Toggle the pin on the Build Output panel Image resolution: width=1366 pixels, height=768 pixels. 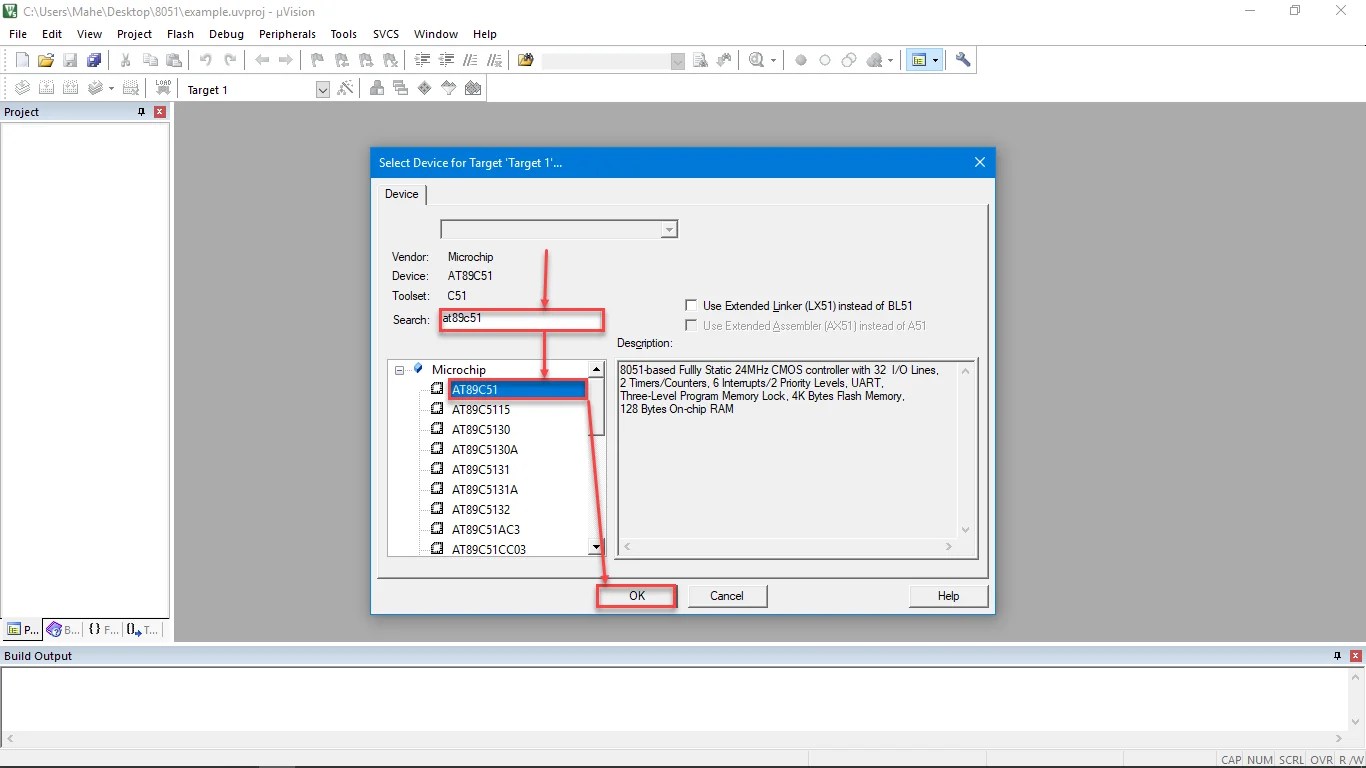1337,656
